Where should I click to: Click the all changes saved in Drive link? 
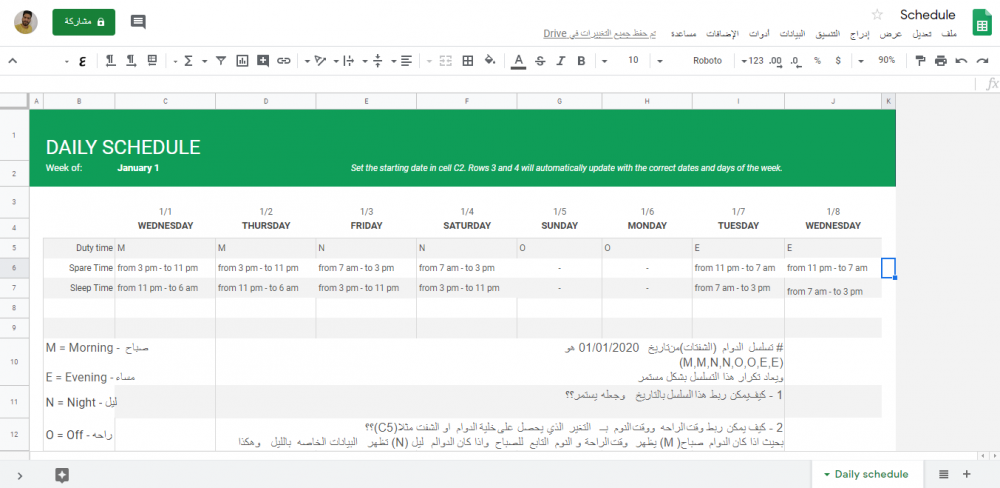point(599,34)
